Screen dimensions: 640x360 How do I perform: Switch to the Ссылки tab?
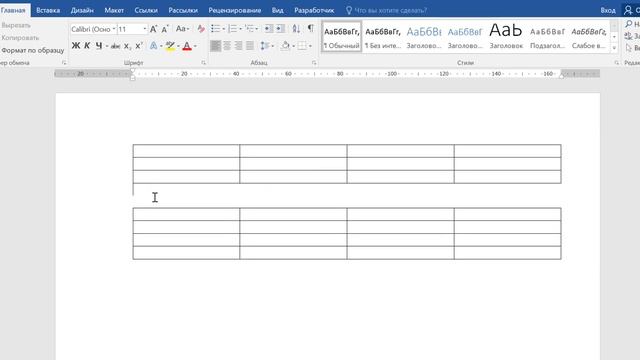coord(146,10)
